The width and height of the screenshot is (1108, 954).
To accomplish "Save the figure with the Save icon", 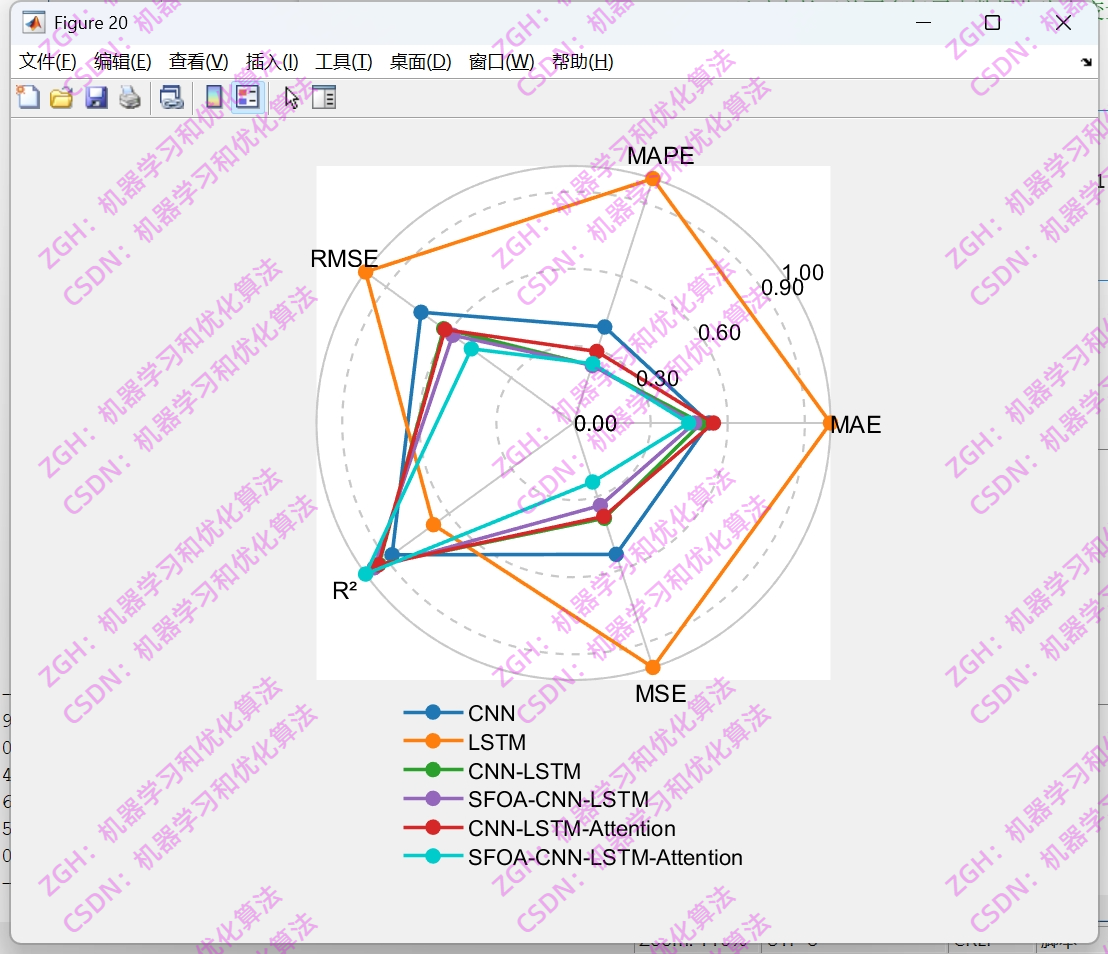I will point(96,97).
